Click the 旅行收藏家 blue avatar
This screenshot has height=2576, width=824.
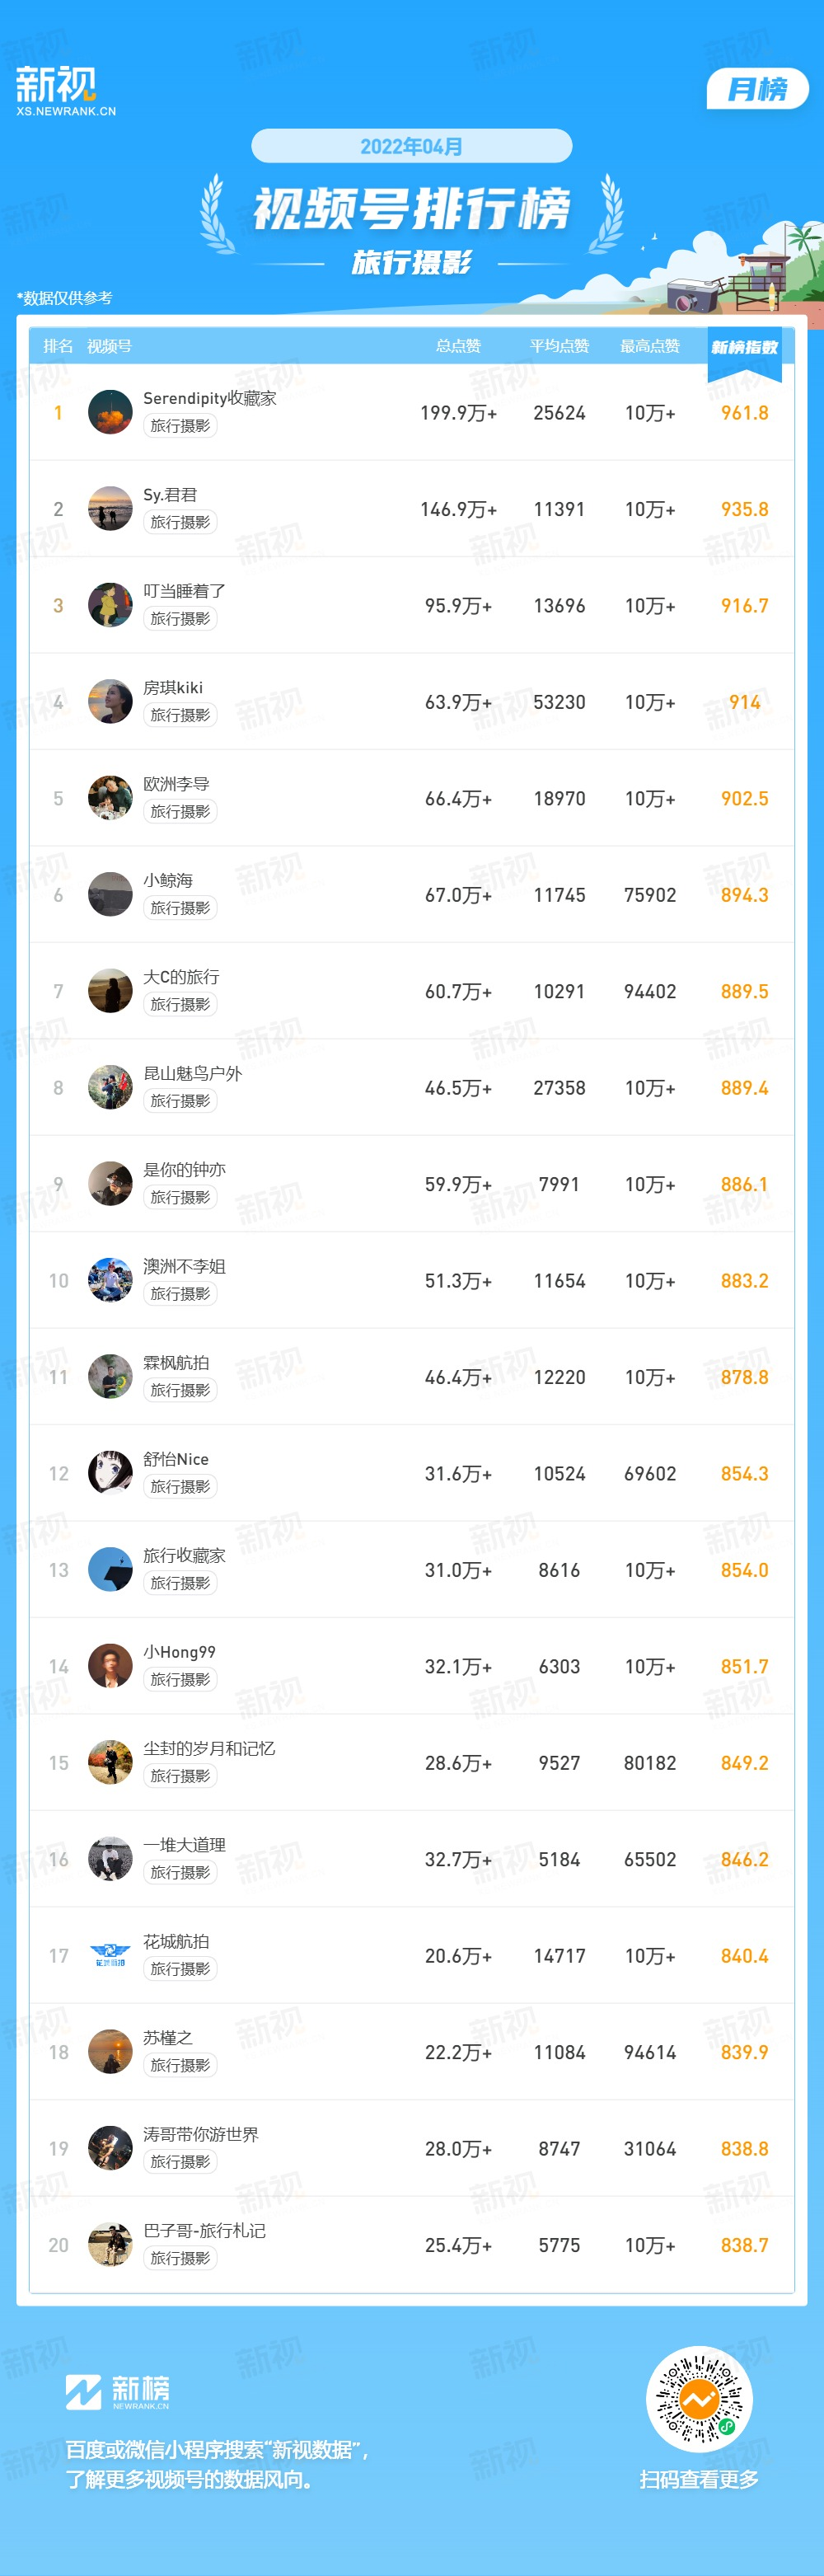pos(110,1569)
